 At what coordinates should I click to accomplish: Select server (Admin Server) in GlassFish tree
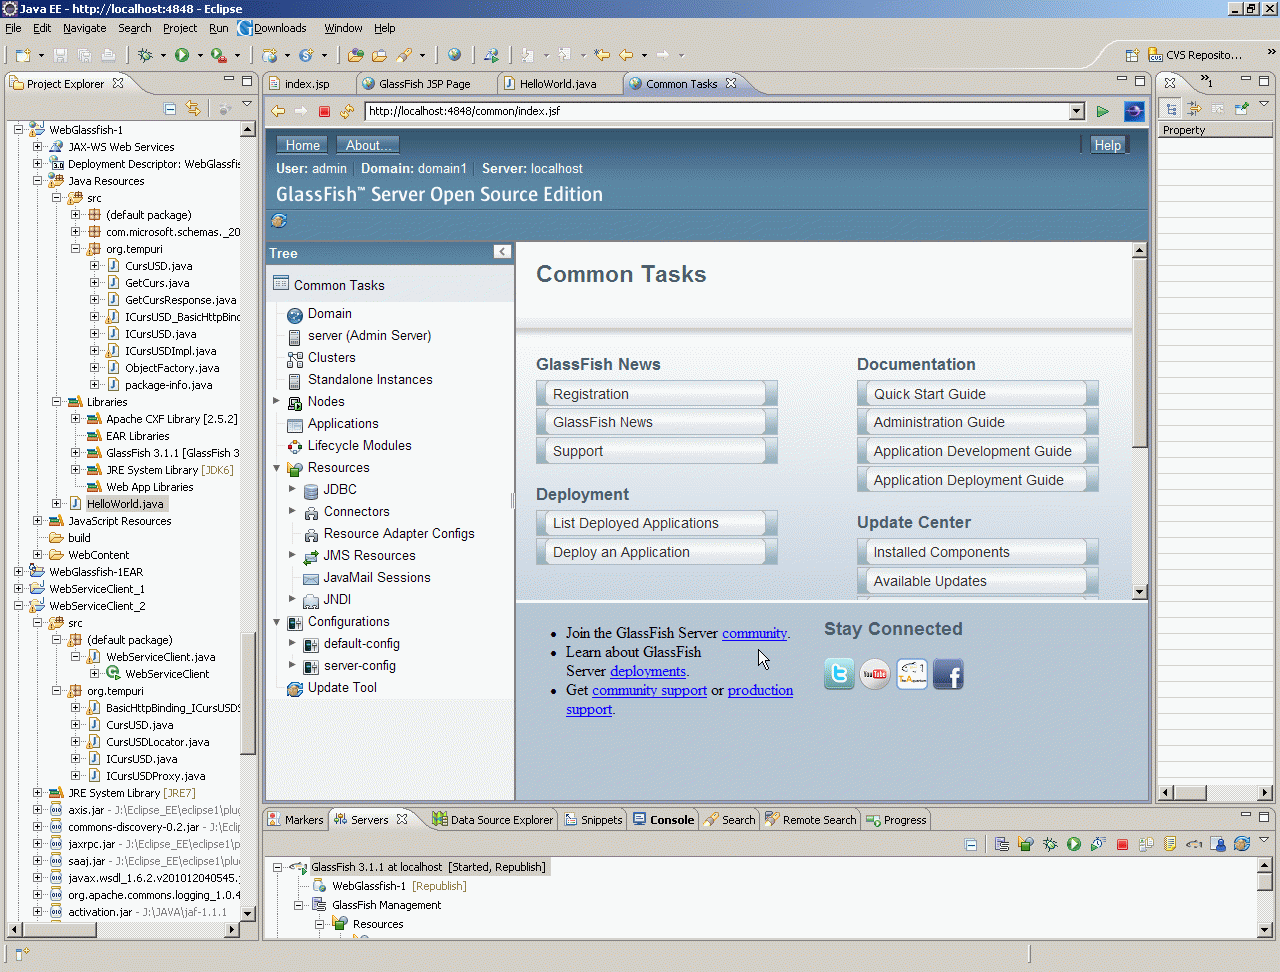[369, 335]
